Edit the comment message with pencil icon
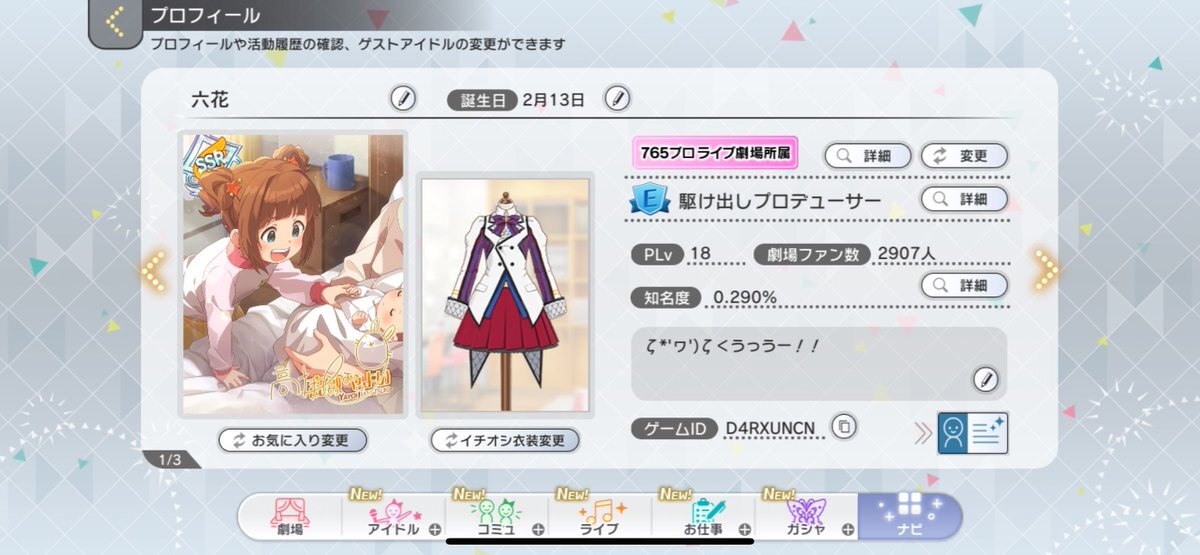1200x555 pixels. click(x=985, y=379)
